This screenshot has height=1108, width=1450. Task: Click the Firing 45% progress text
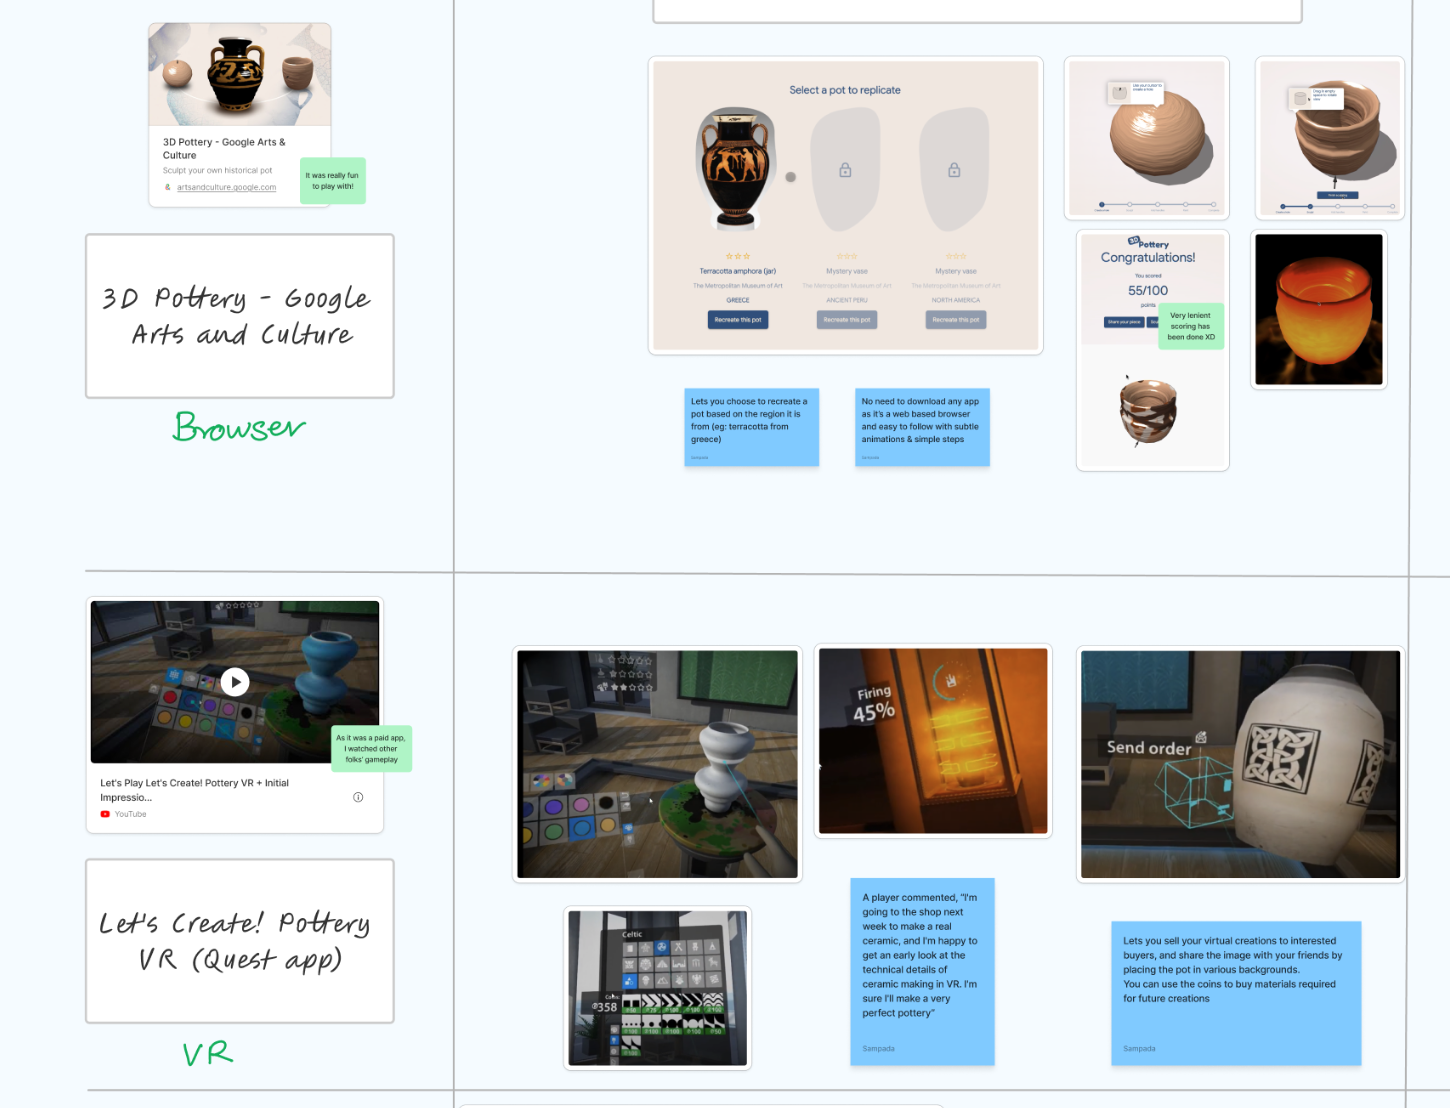coord(874,703)
